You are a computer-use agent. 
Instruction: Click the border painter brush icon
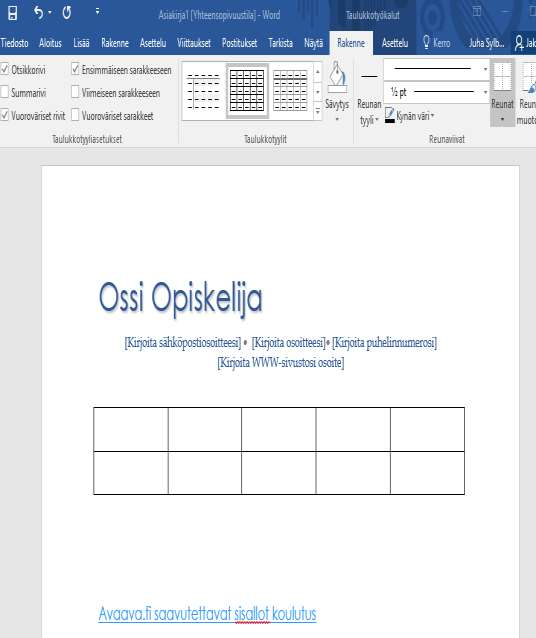click(x=529, y=79)
